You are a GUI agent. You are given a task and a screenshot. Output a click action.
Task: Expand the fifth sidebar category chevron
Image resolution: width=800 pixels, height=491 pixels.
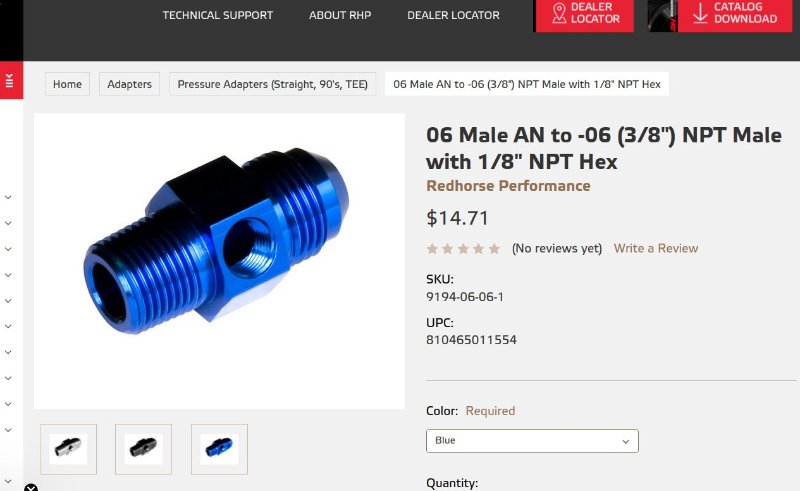tap(8, 301)
